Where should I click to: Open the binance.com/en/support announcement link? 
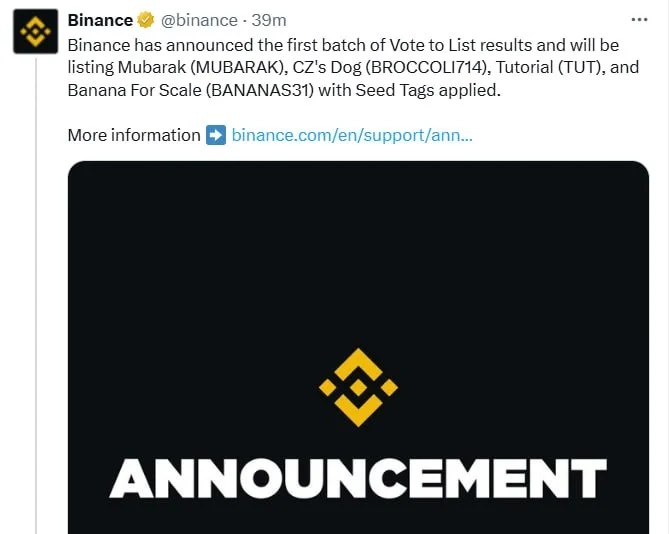click(352, 135)
